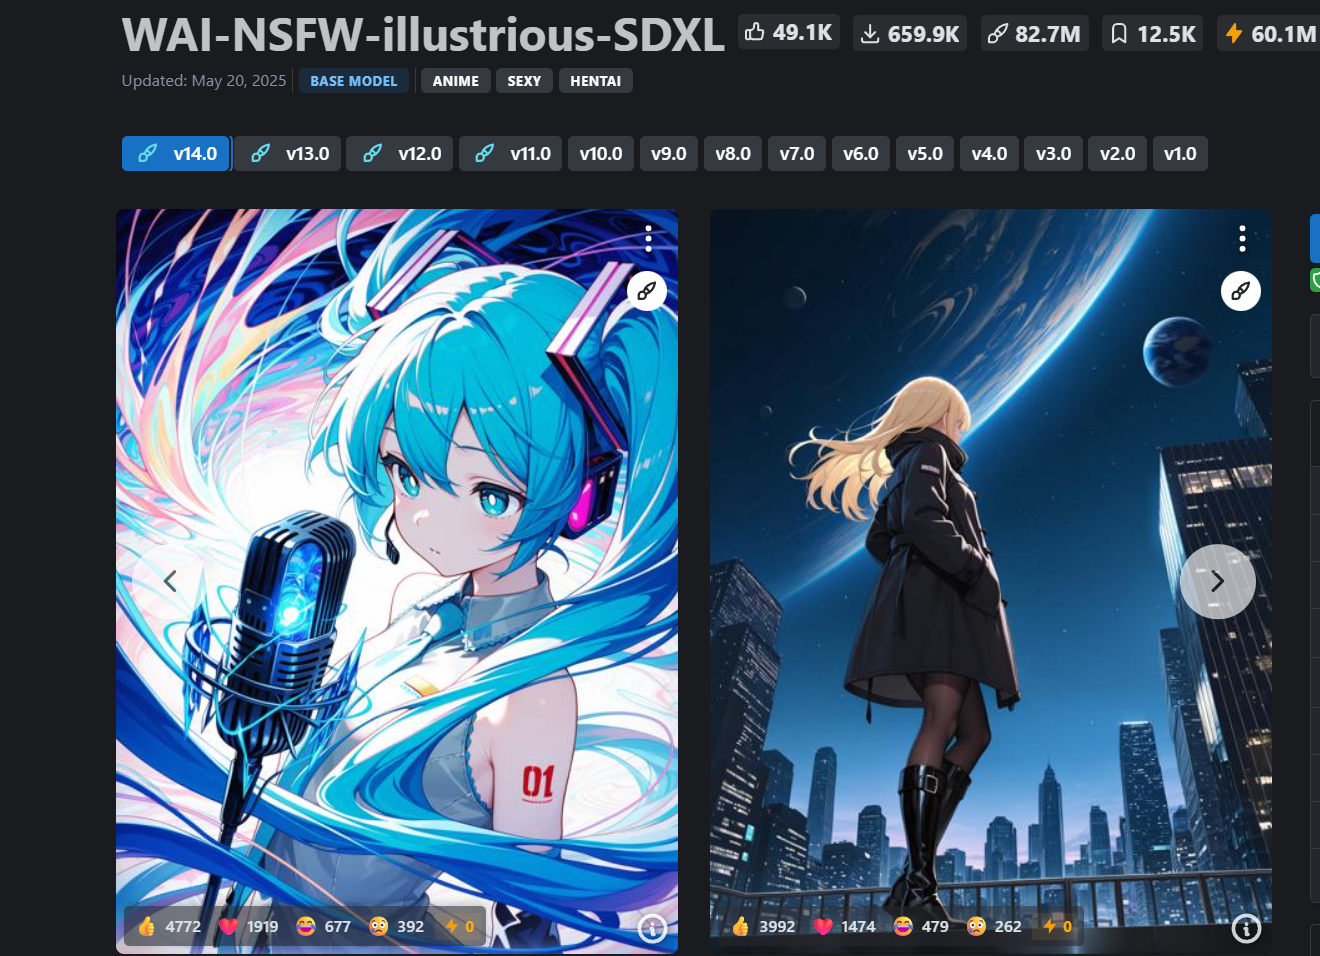
Task: Click the thumbs-up 49.1K like badge
Action: point(789,33)
